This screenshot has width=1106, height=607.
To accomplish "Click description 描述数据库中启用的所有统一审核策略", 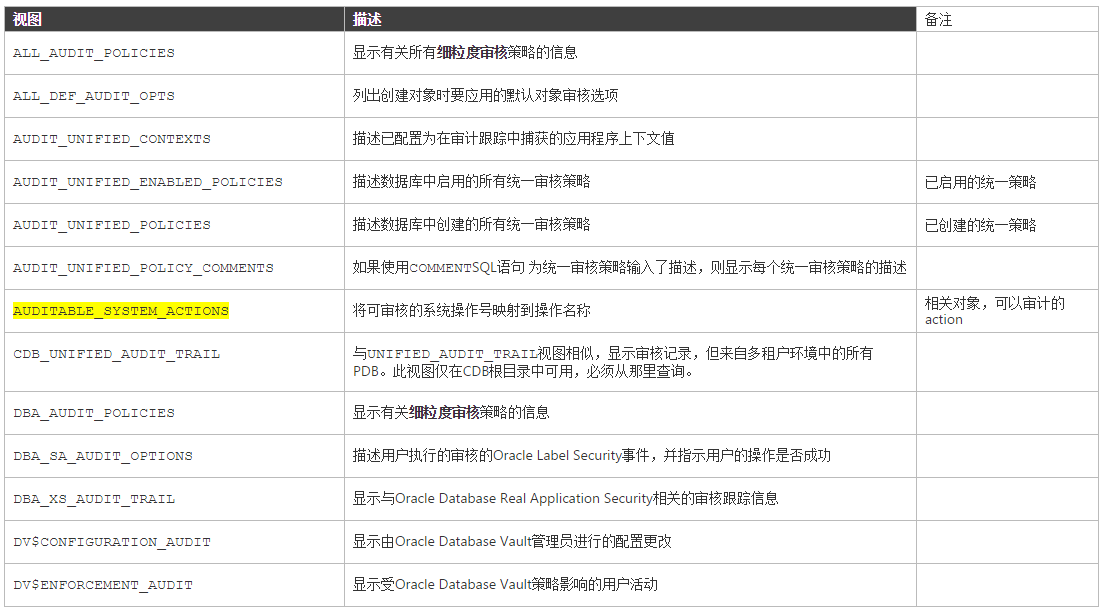I will 471,182.
